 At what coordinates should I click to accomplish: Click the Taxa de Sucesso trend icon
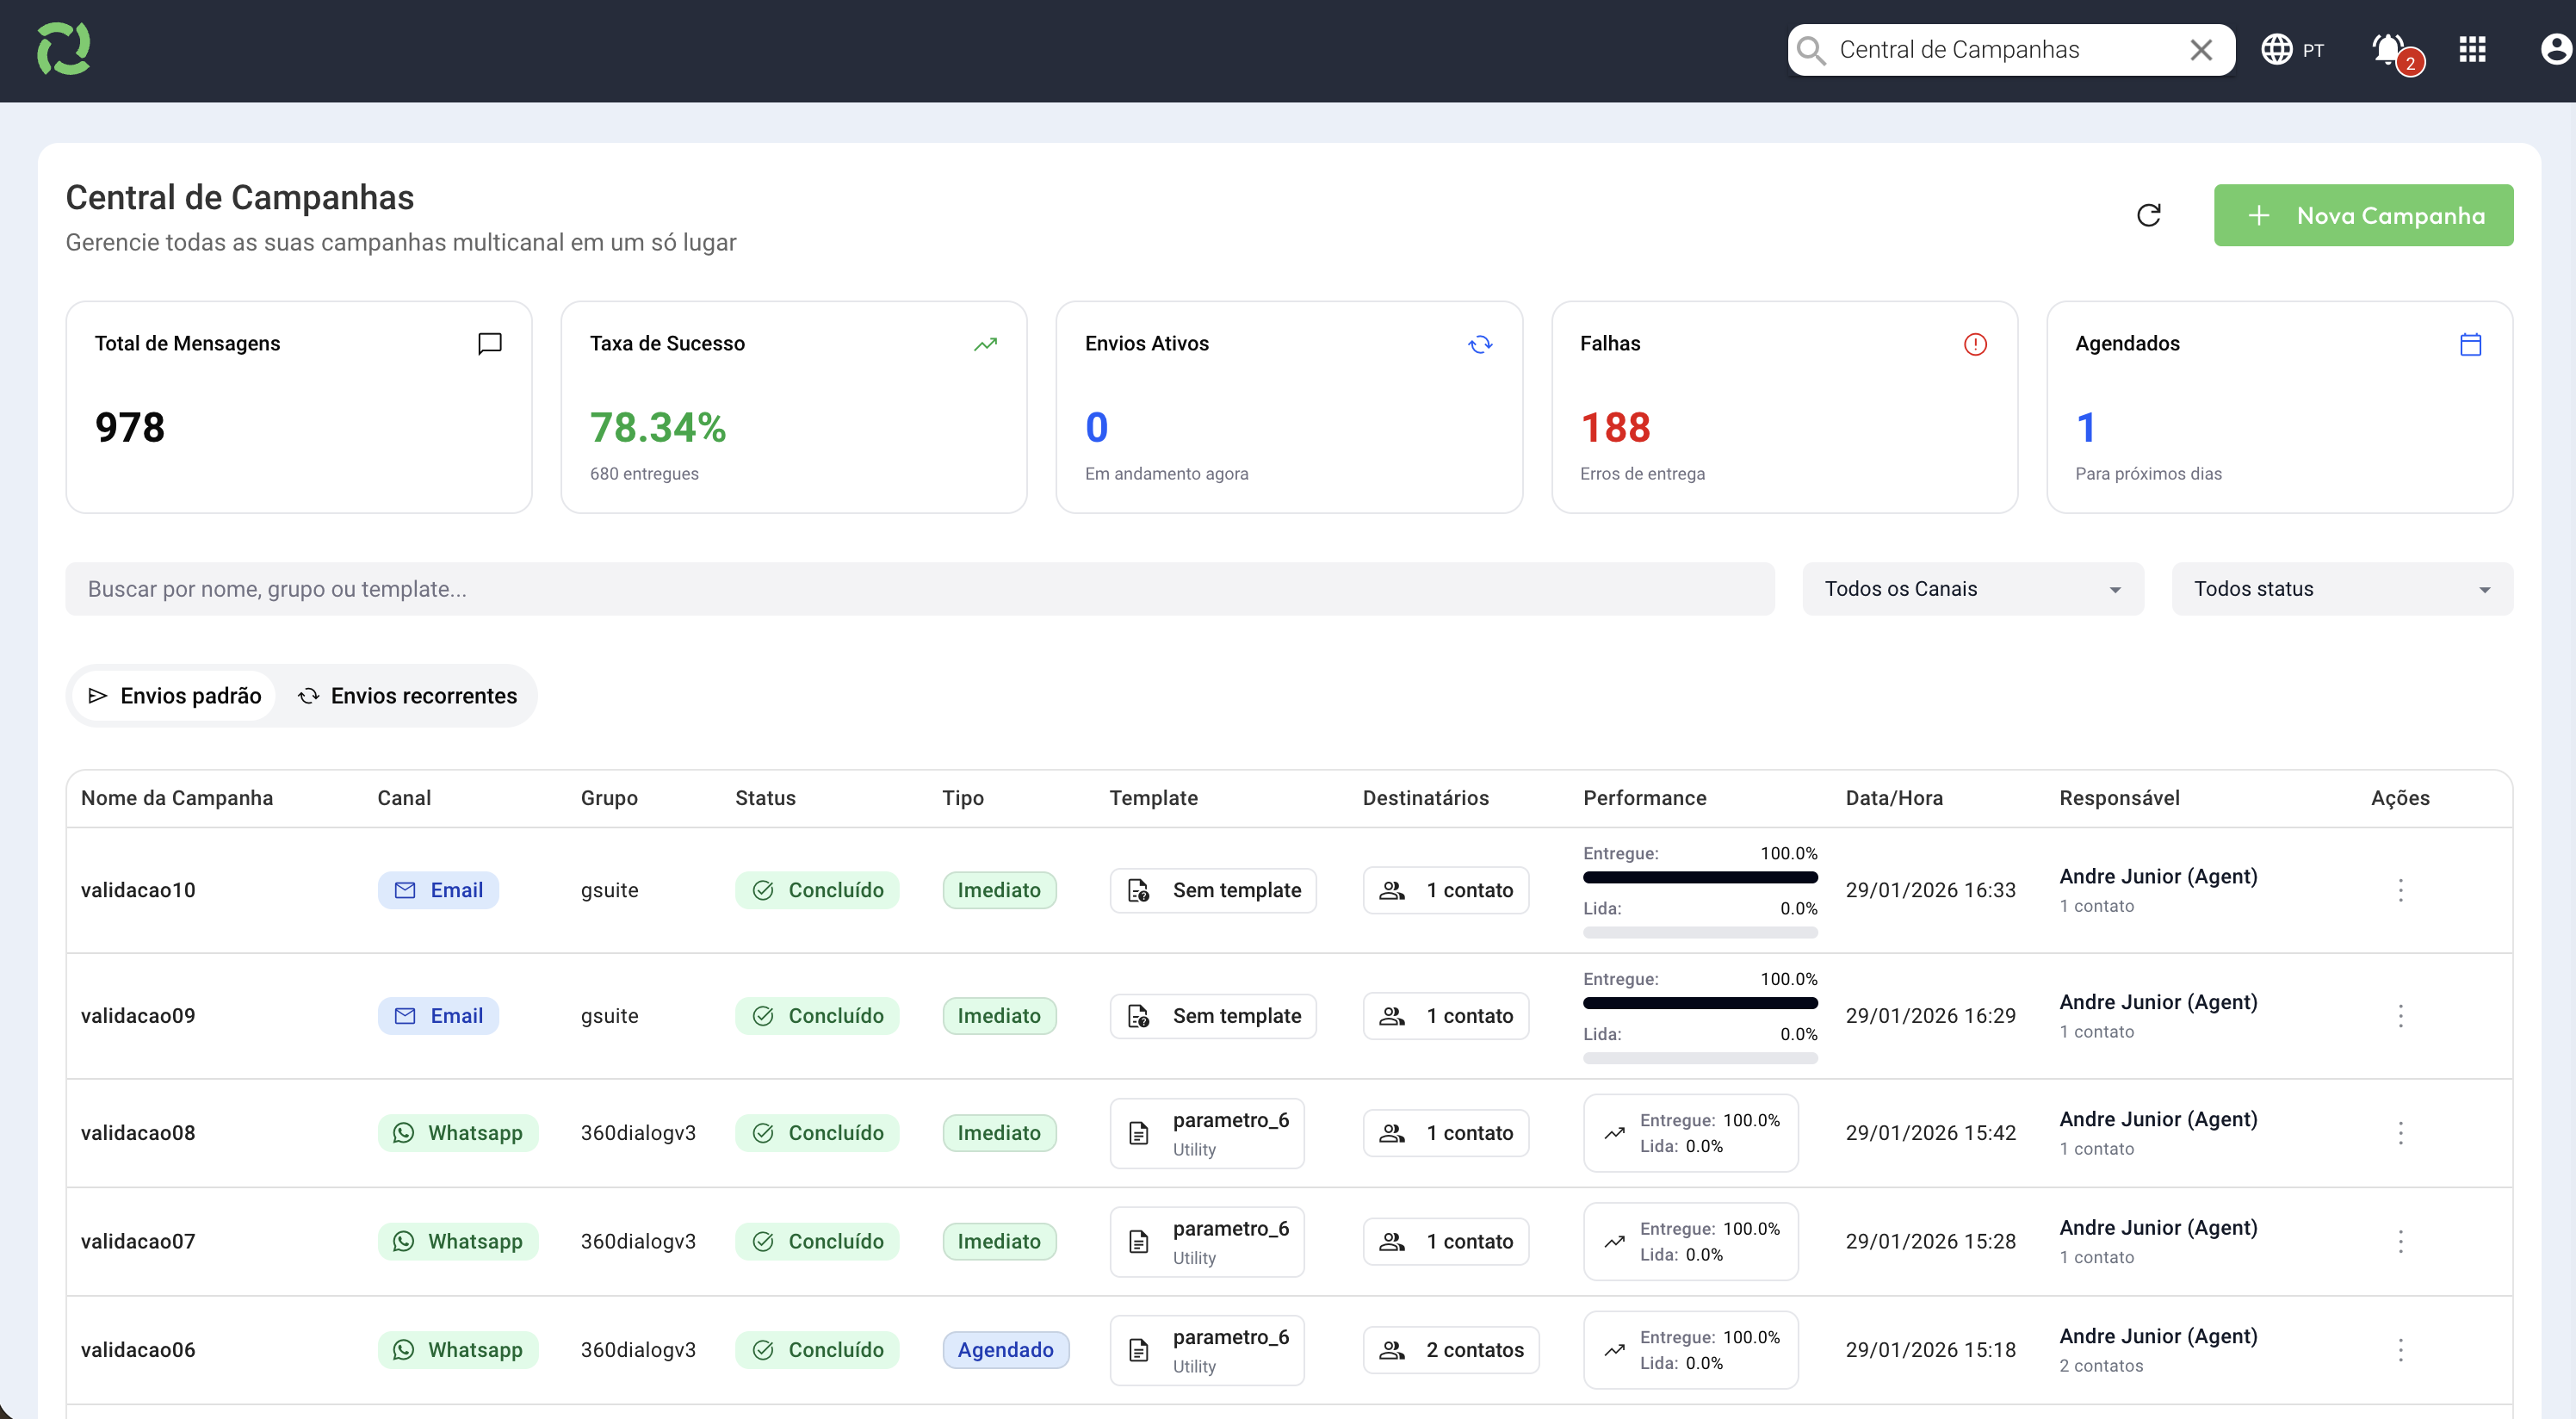[985, 344]
